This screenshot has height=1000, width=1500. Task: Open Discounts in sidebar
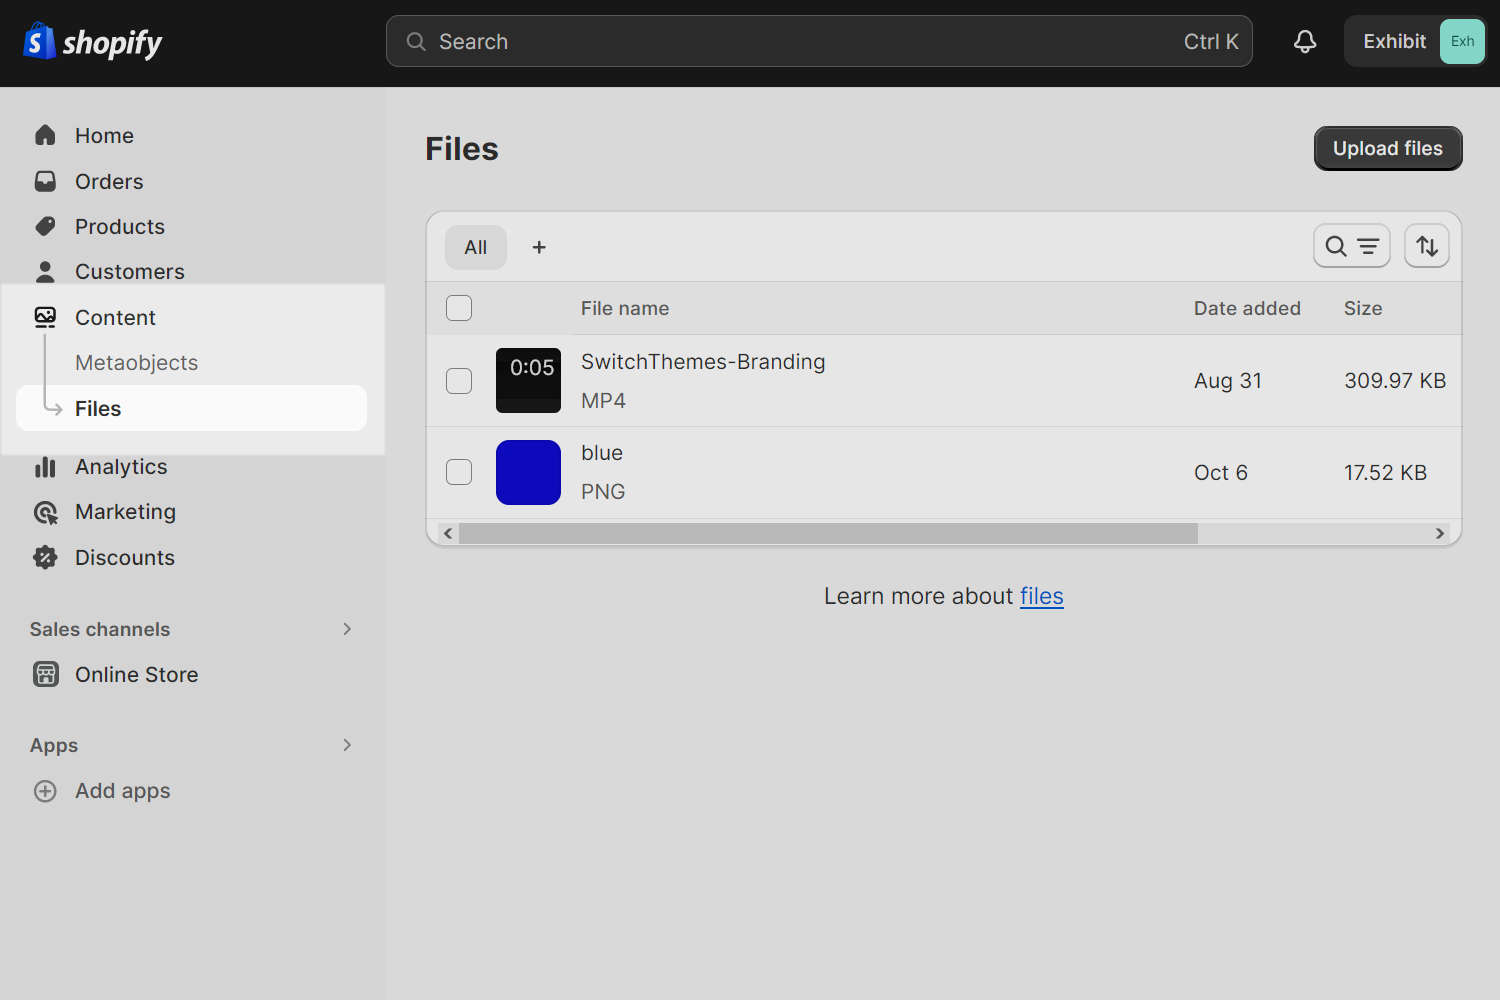coord(125,557)
